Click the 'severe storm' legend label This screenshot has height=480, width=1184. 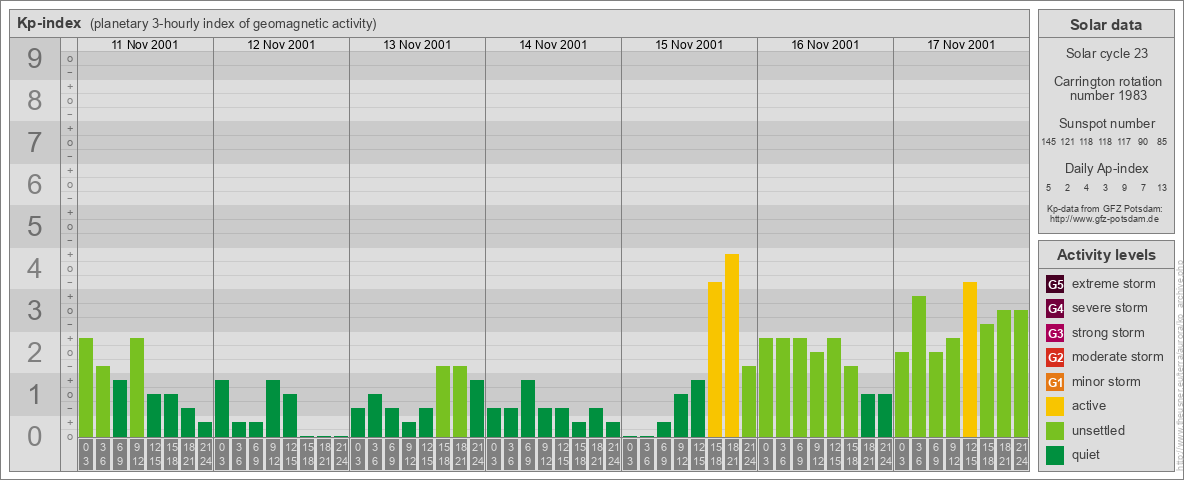coord(1110,308)
